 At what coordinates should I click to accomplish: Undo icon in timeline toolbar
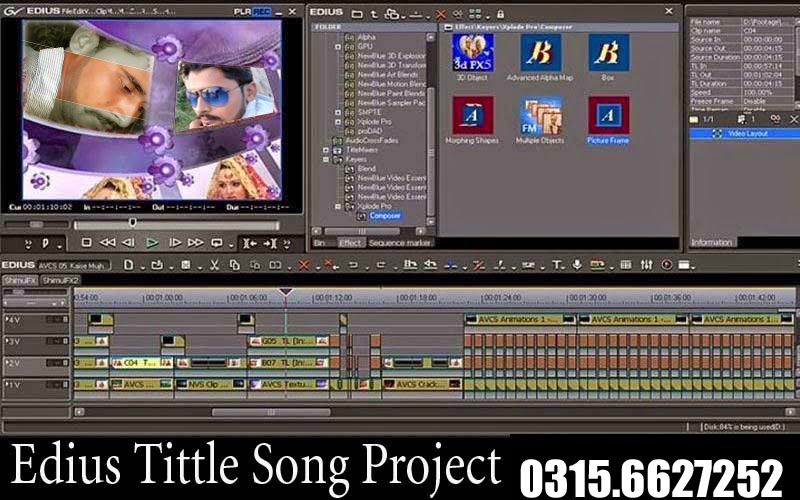pos(353,265)
